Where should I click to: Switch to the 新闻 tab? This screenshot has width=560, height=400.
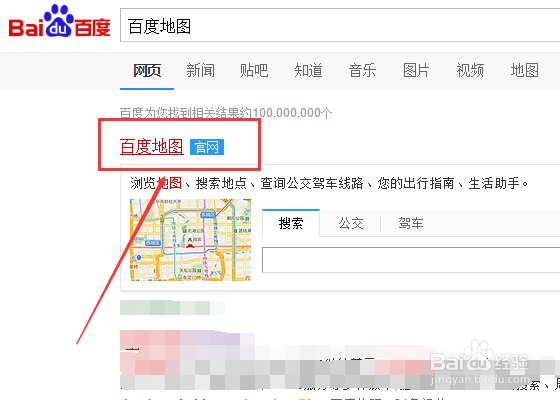click(200, 70)
